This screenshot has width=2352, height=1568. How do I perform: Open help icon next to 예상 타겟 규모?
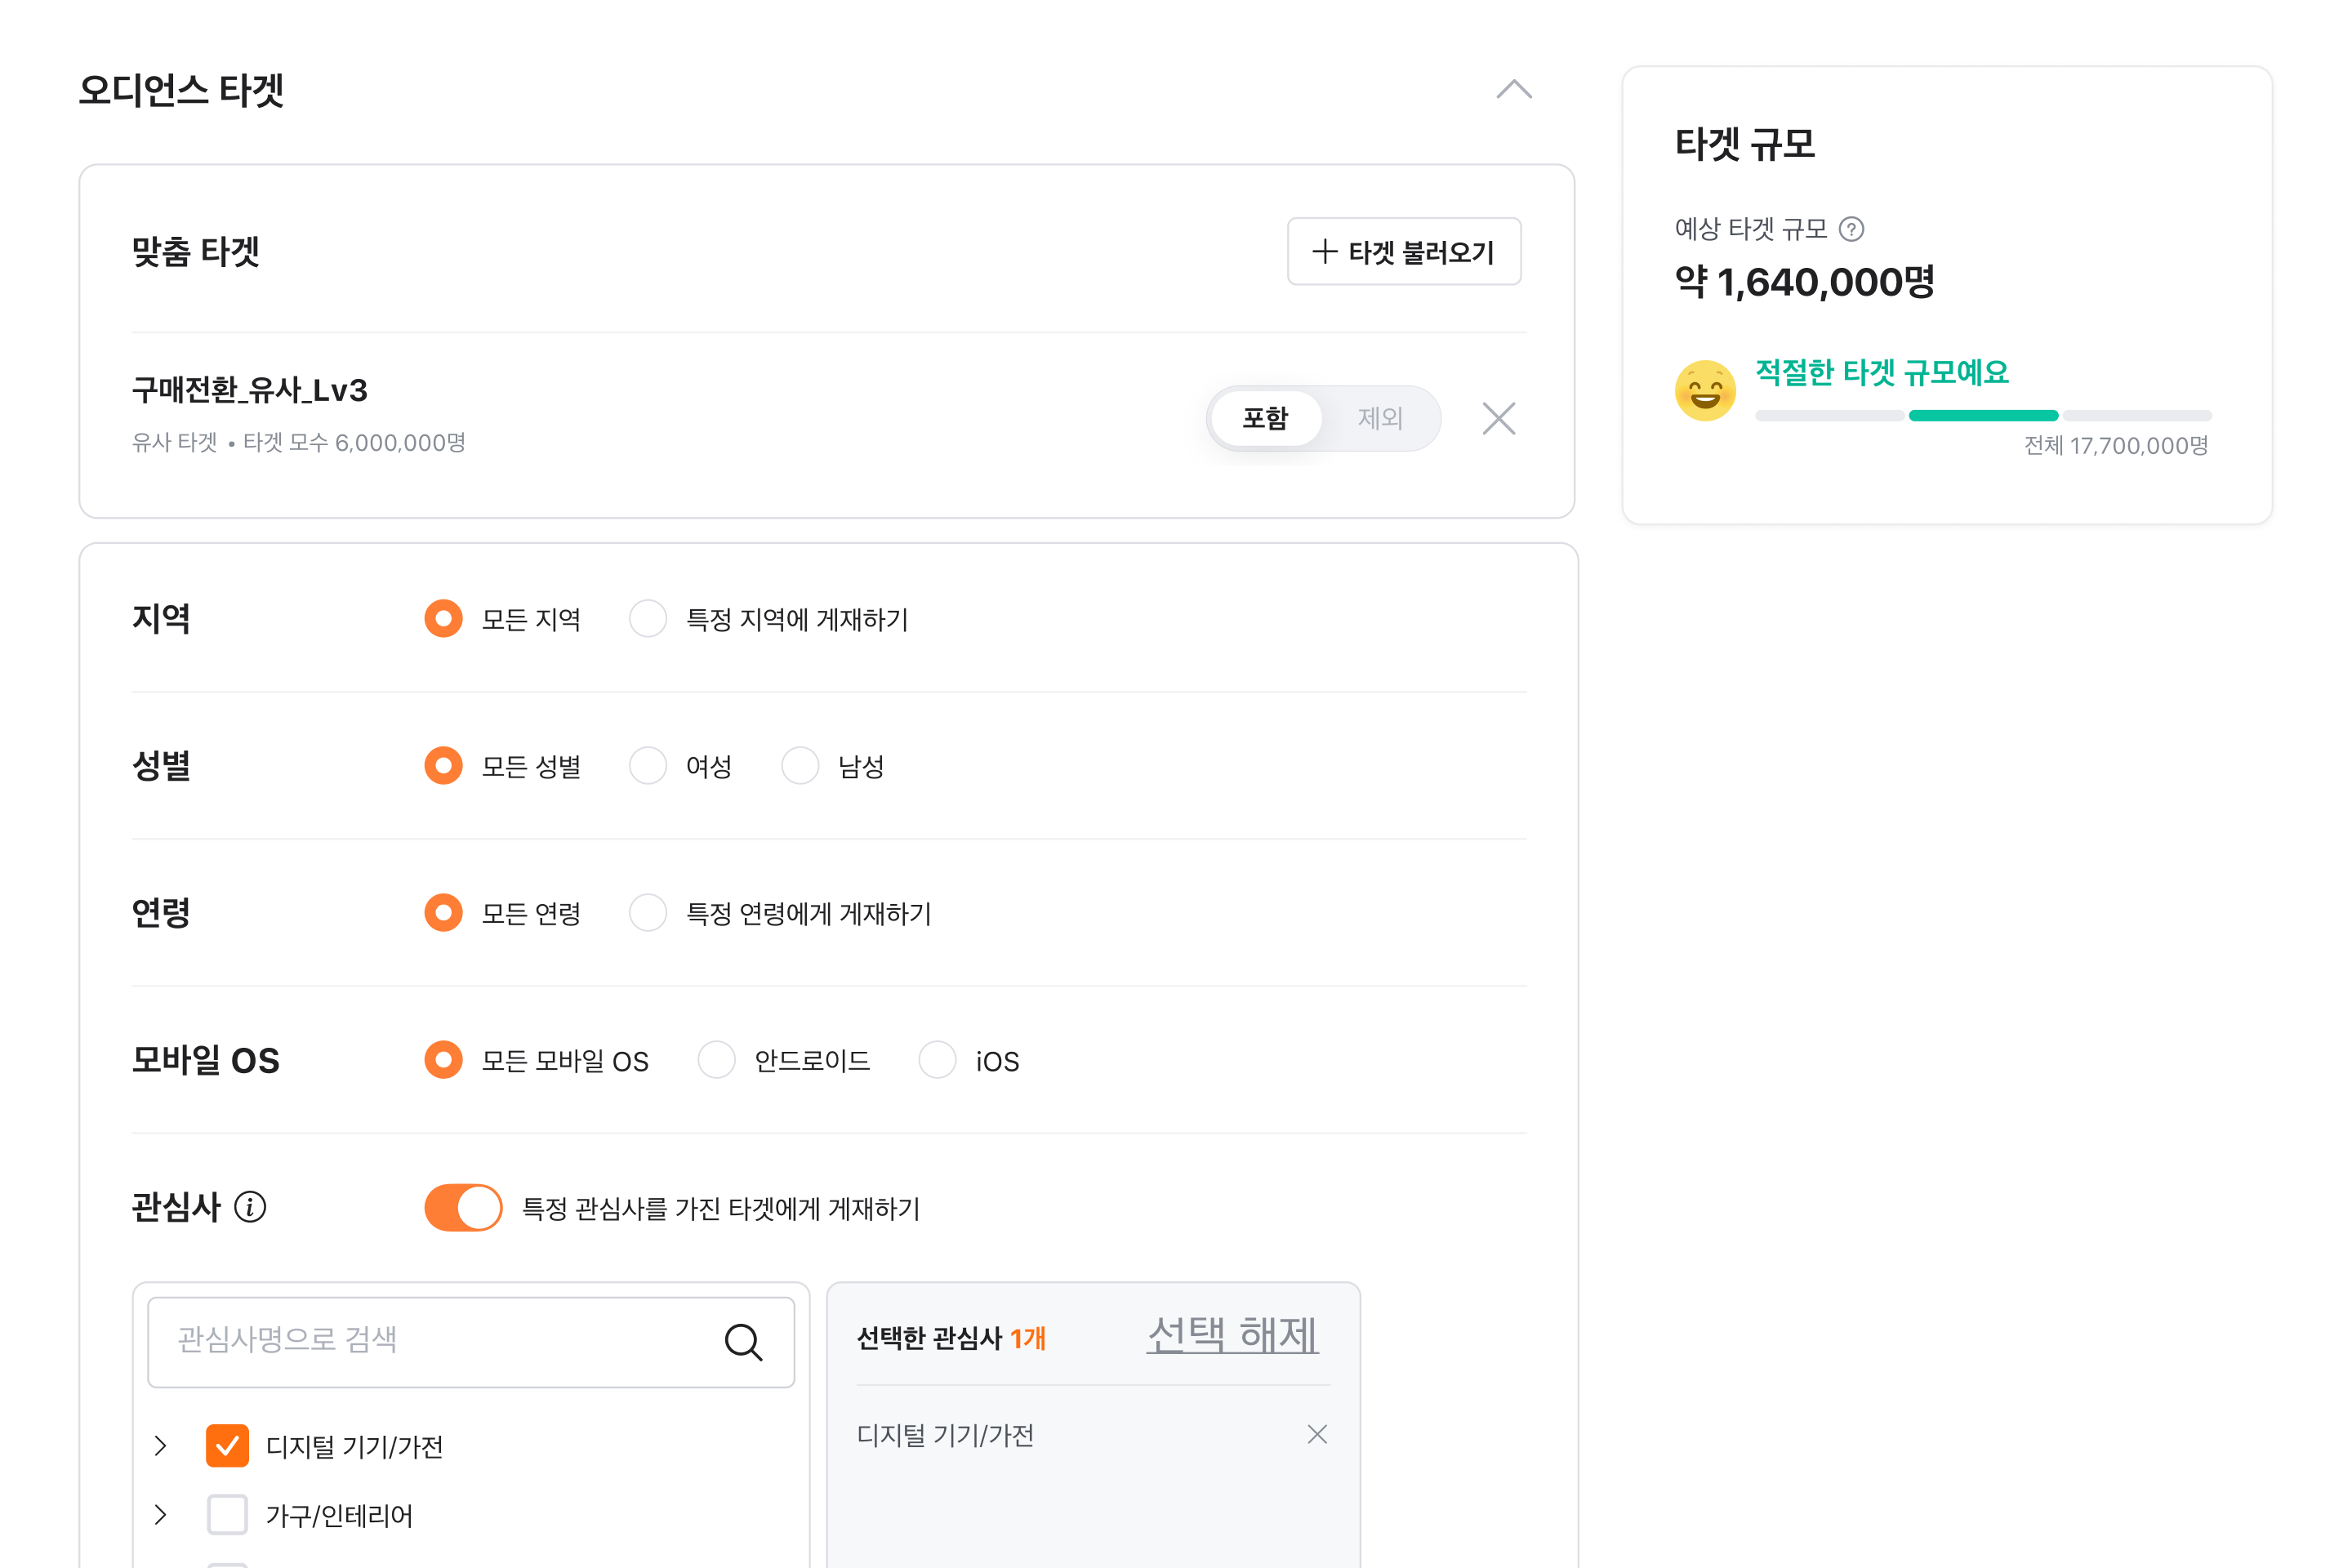click(1851, 229)
